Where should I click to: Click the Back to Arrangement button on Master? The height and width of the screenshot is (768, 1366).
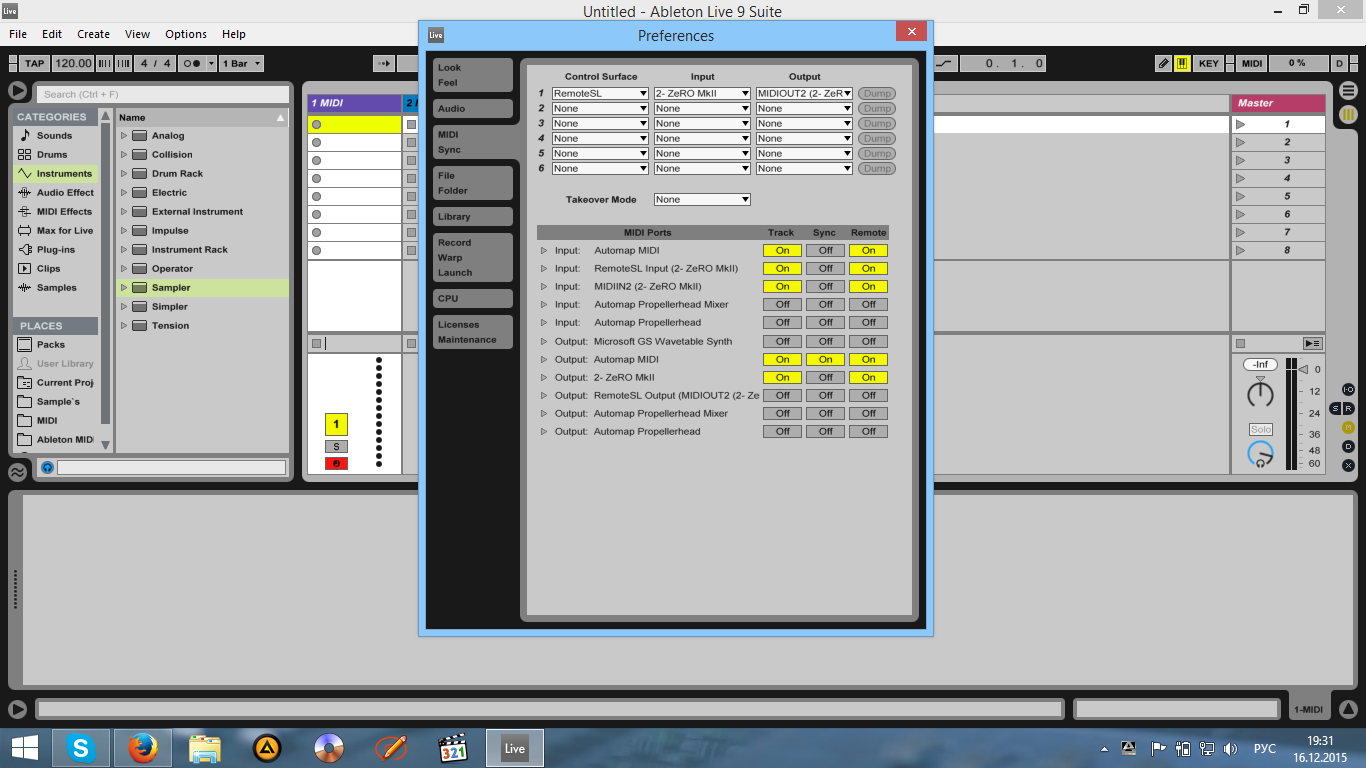(x=1312, y=343)
